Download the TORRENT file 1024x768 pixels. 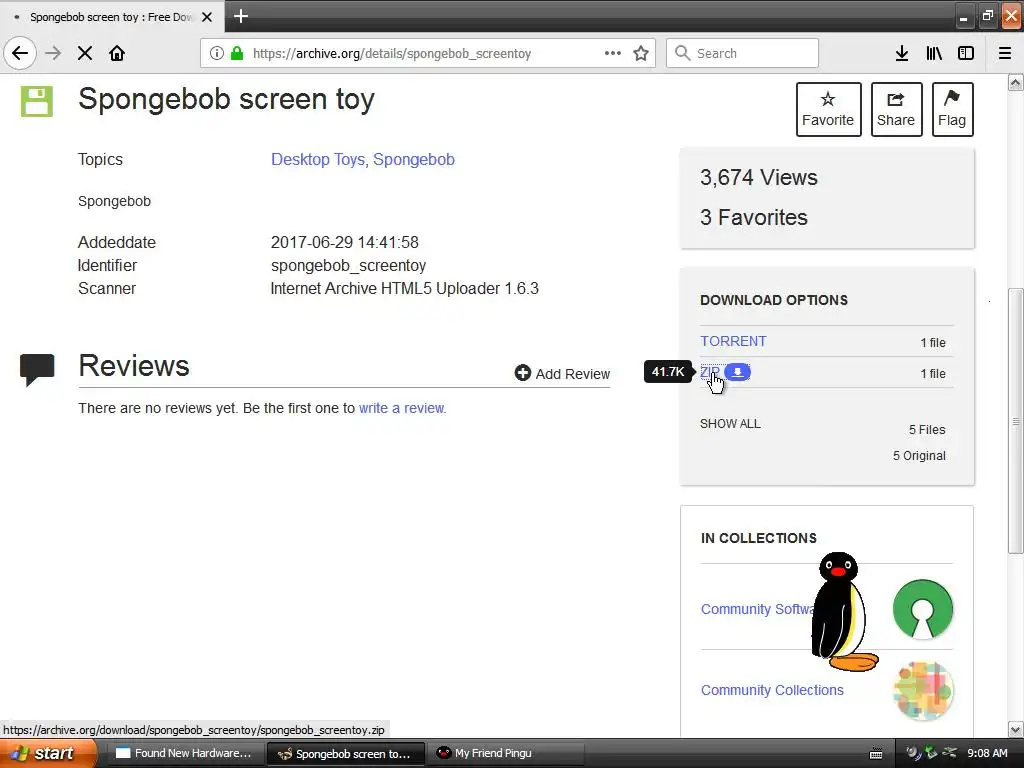click(733, 341)
